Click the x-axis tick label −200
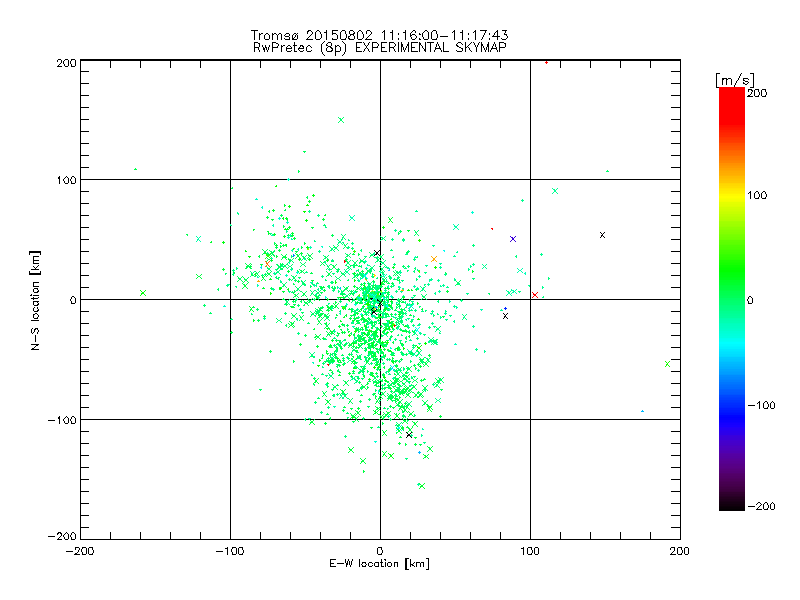The width and height of the screenshot is (800, 600). pos(80,551)
